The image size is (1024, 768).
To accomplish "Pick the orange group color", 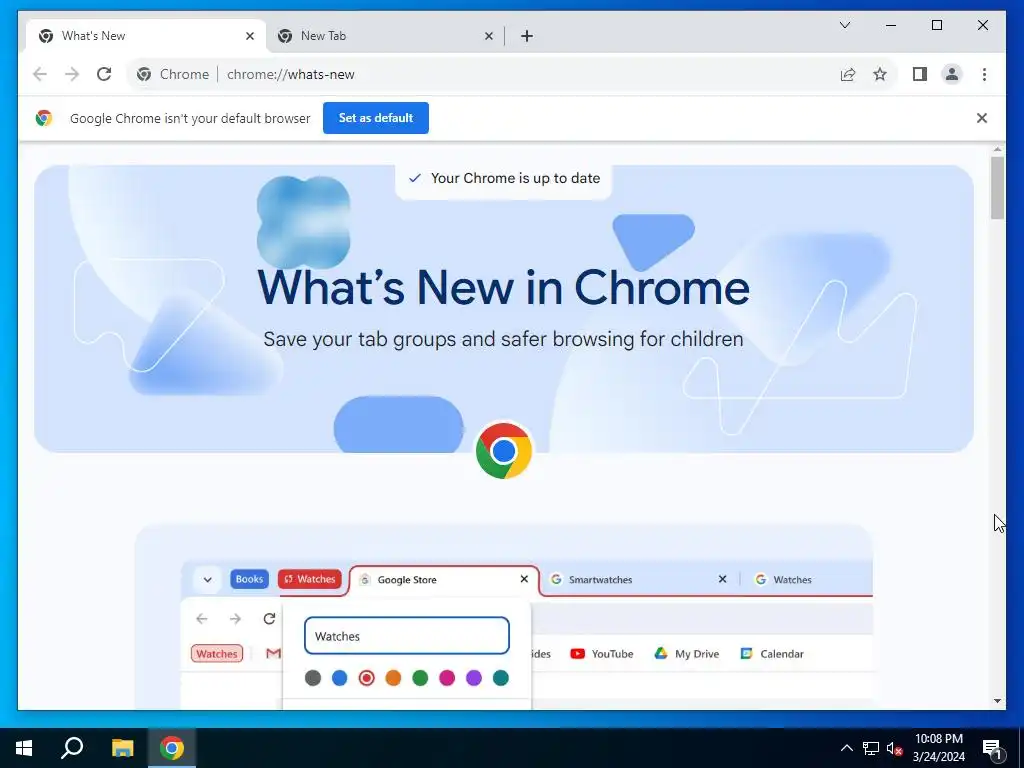I will click(393, 678).
